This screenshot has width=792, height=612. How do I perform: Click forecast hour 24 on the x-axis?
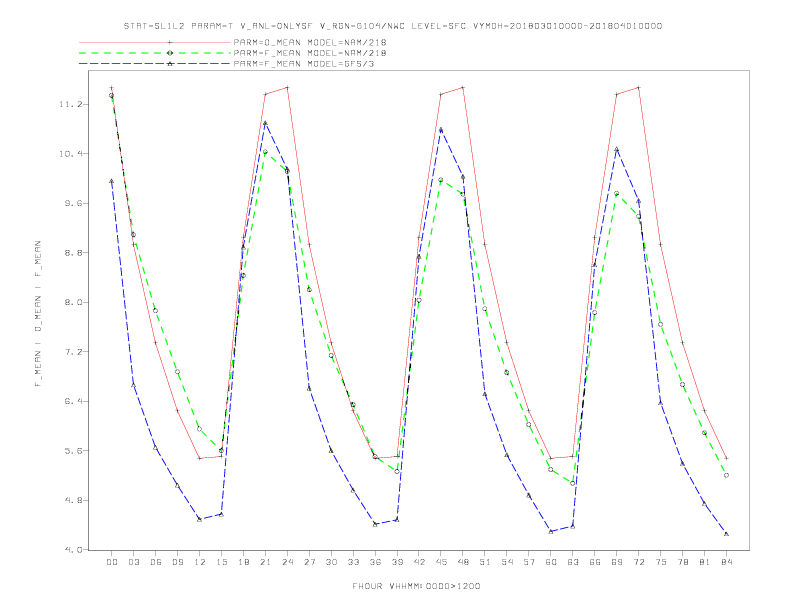[287, 562]
